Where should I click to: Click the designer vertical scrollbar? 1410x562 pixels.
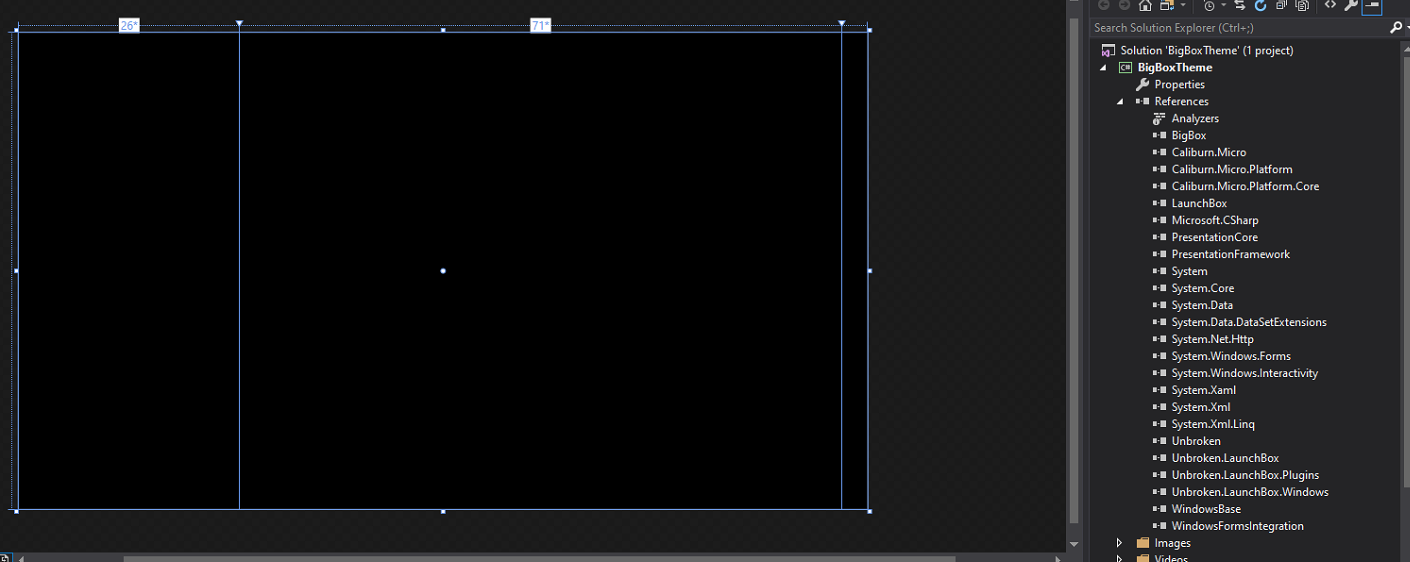(x=1074, y=270)
